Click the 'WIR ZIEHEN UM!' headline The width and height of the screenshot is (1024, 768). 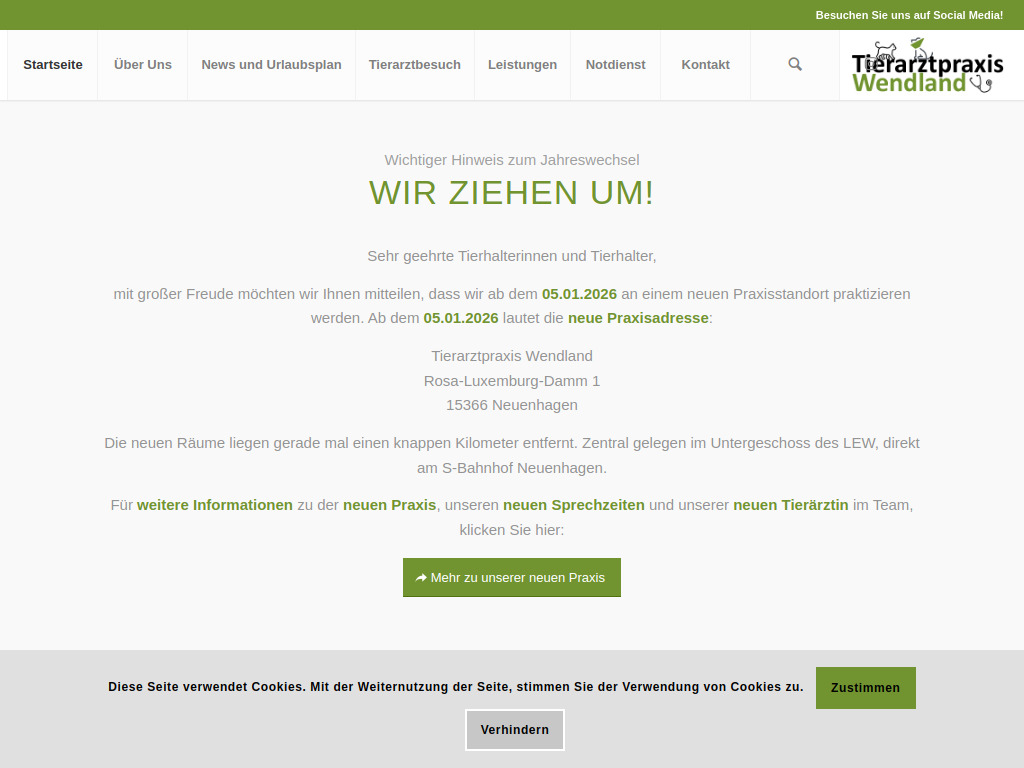[x=511, y=192]
